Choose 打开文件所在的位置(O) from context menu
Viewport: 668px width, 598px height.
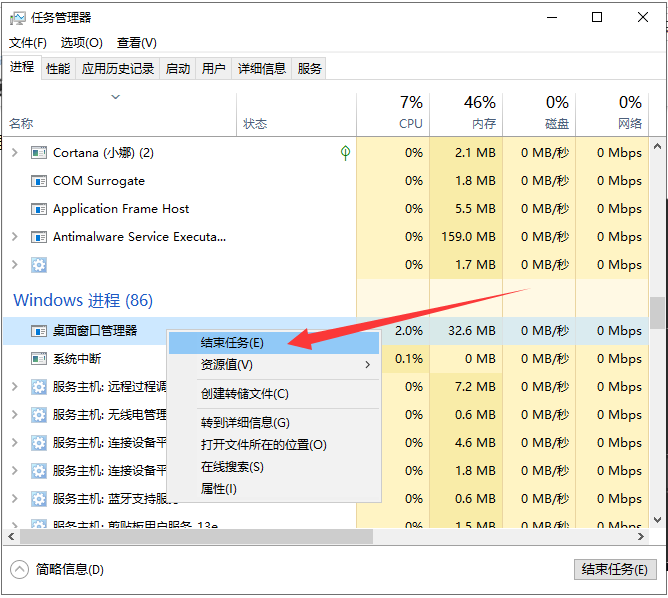[x=264, y=445]
